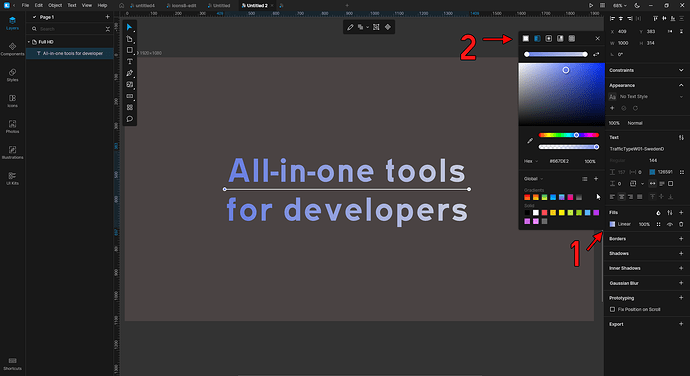Click the edit pencil icon above canvas
This screenshot has width=690, height=376.
pyautogui.click(x=350, y=27)
